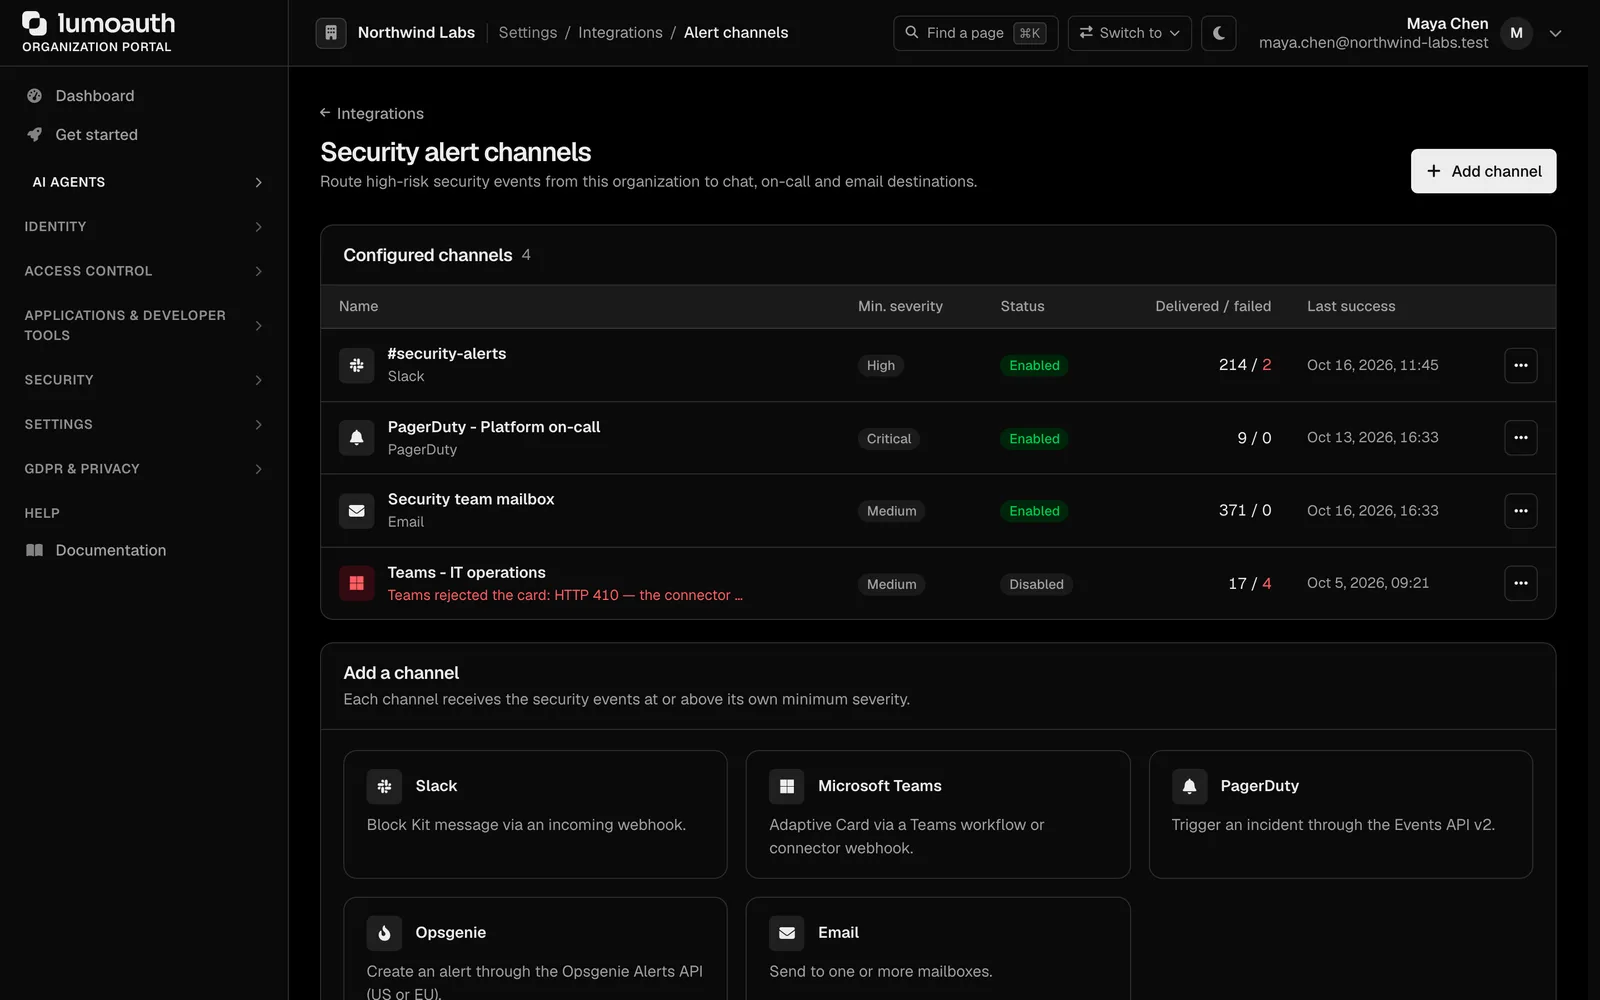Click the Slack icon beside #security-alerts

pos(356,365)
